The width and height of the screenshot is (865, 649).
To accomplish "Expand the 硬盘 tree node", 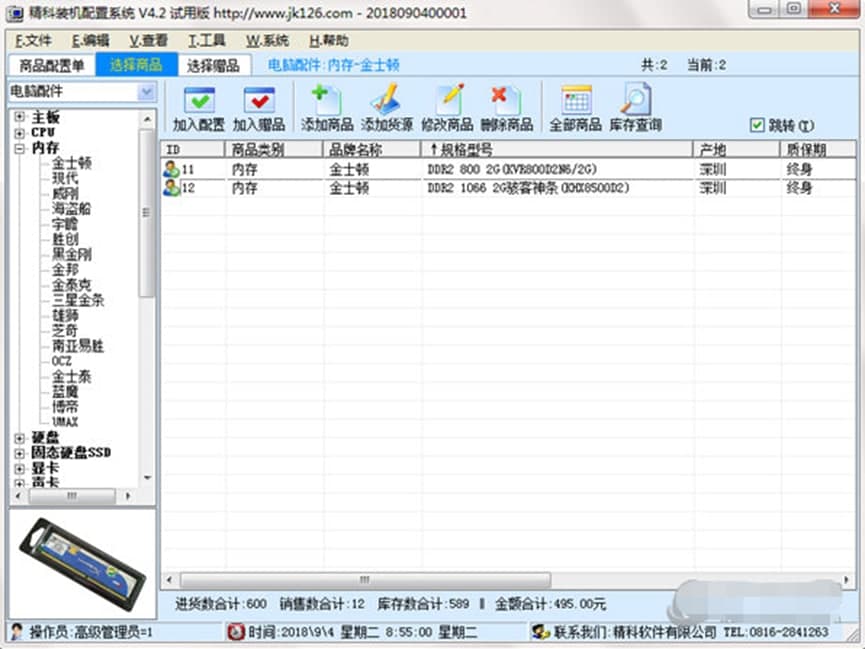I will pyautogui.click(x=20, y=438).
